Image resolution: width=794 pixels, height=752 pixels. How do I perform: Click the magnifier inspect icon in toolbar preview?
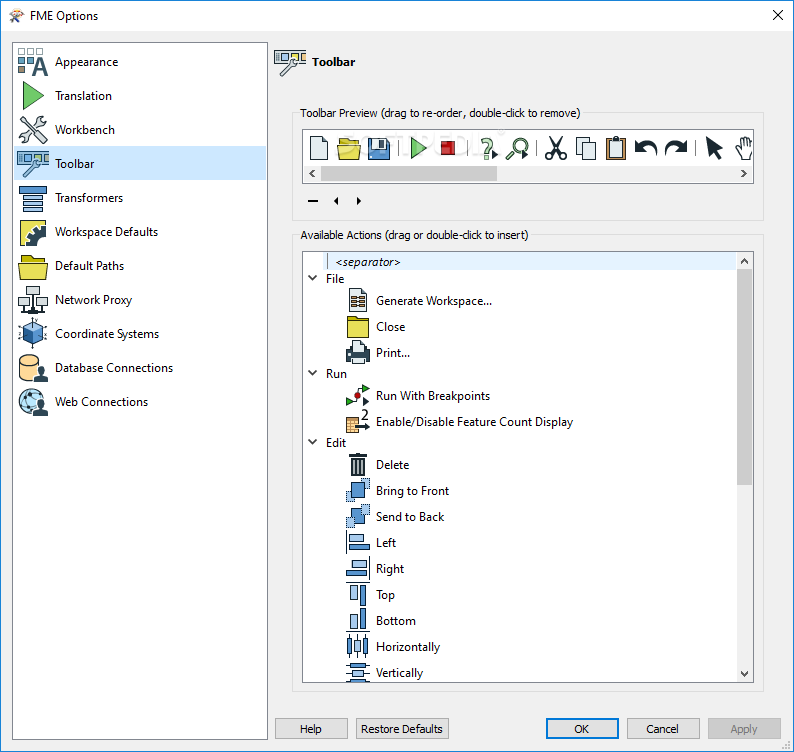click(518, 148)
